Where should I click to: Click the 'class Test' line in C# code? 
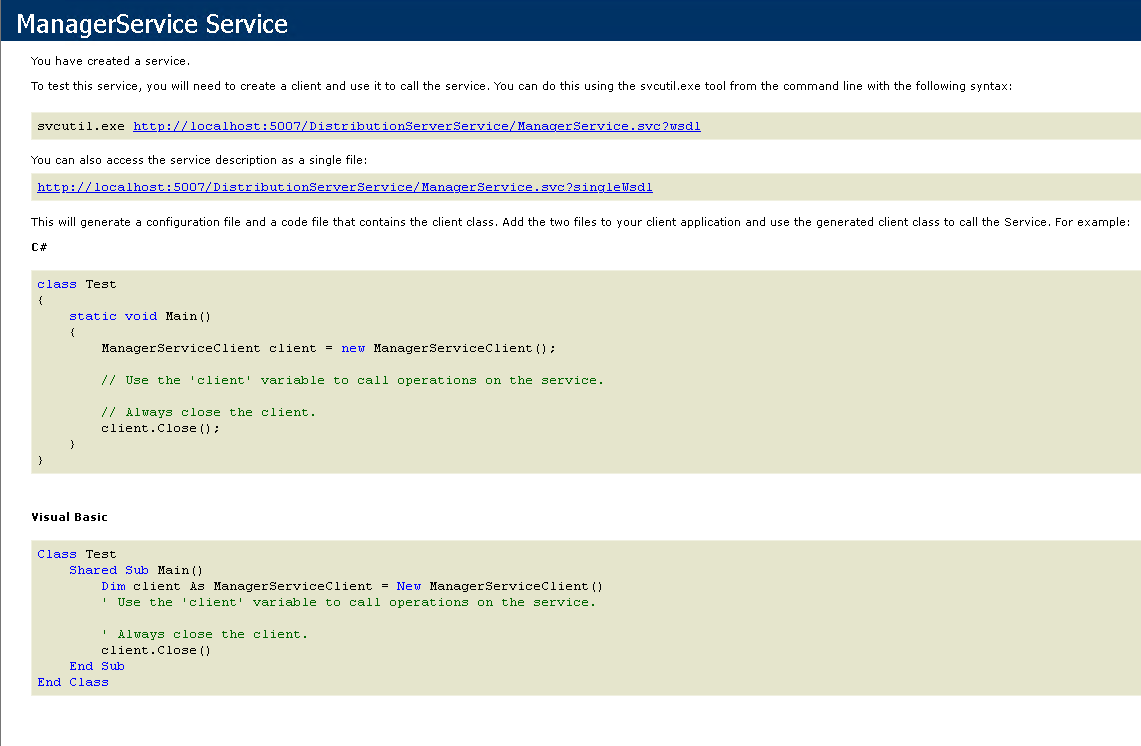point(77,284)
